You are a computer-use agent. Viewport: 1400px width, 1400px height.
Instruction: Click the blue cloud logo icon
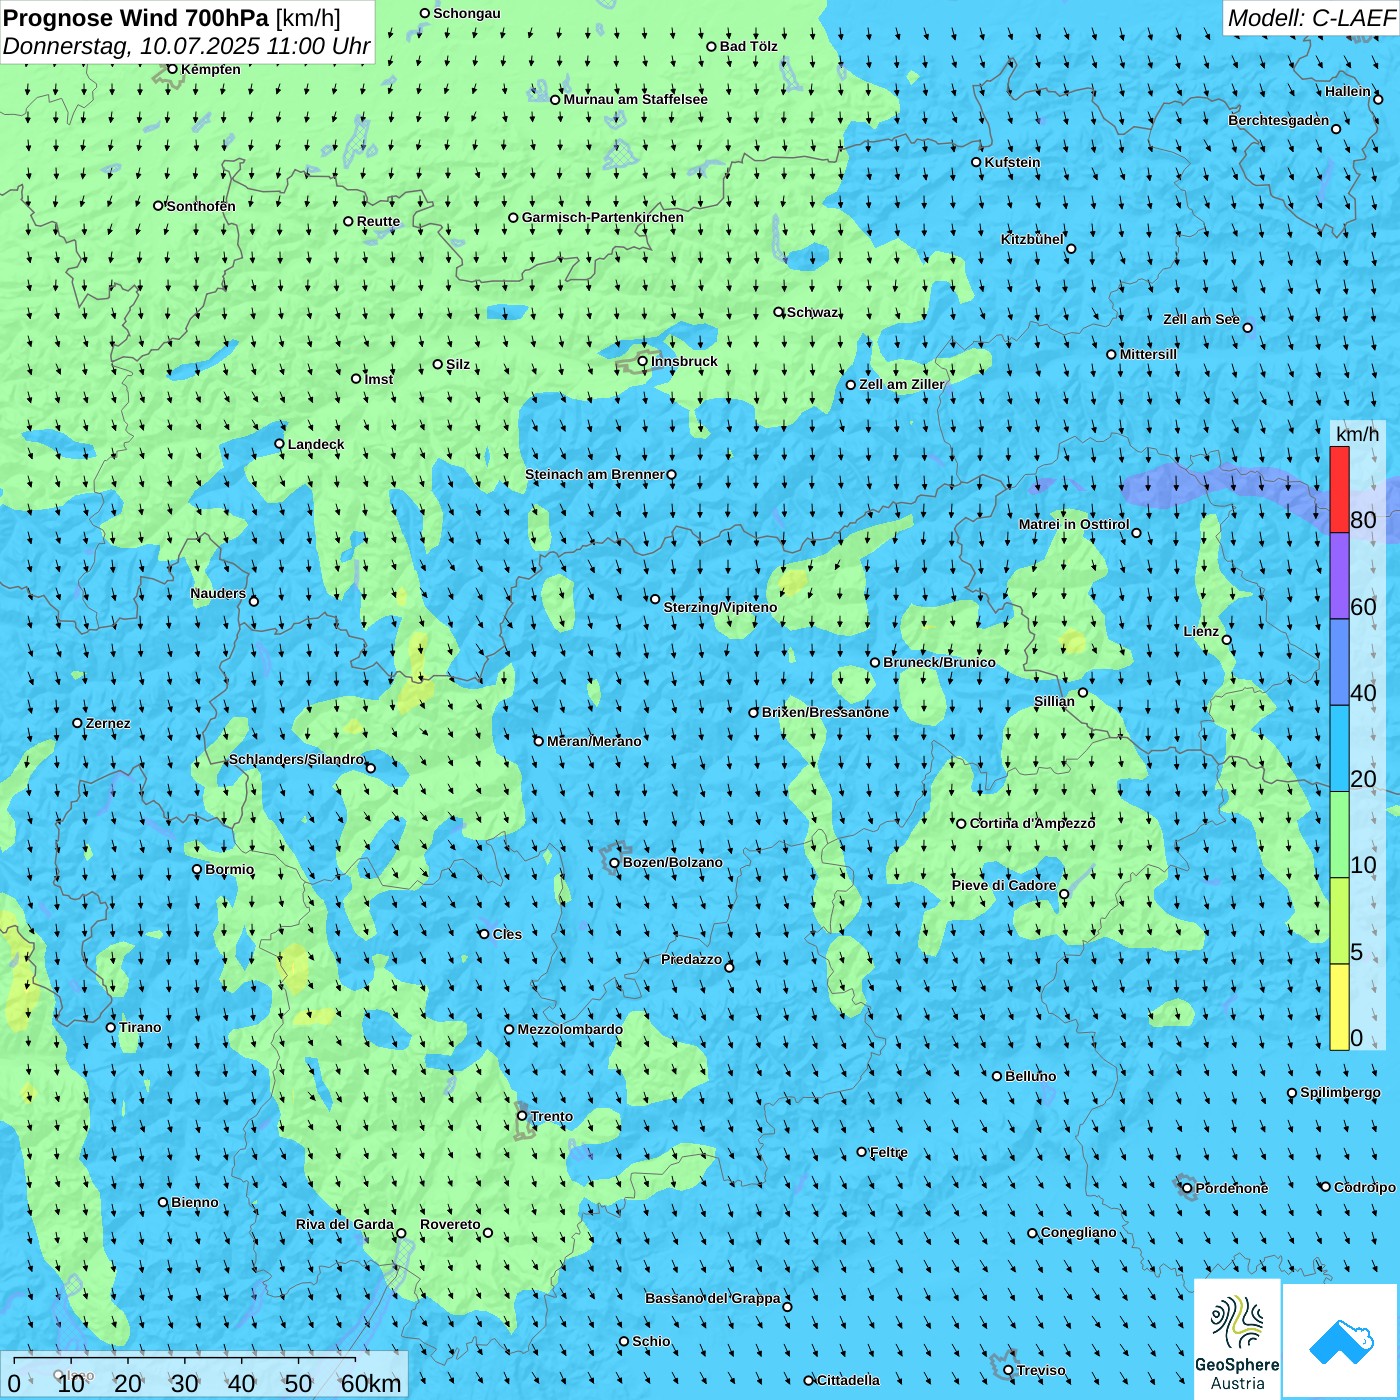coord(1341,1341)
